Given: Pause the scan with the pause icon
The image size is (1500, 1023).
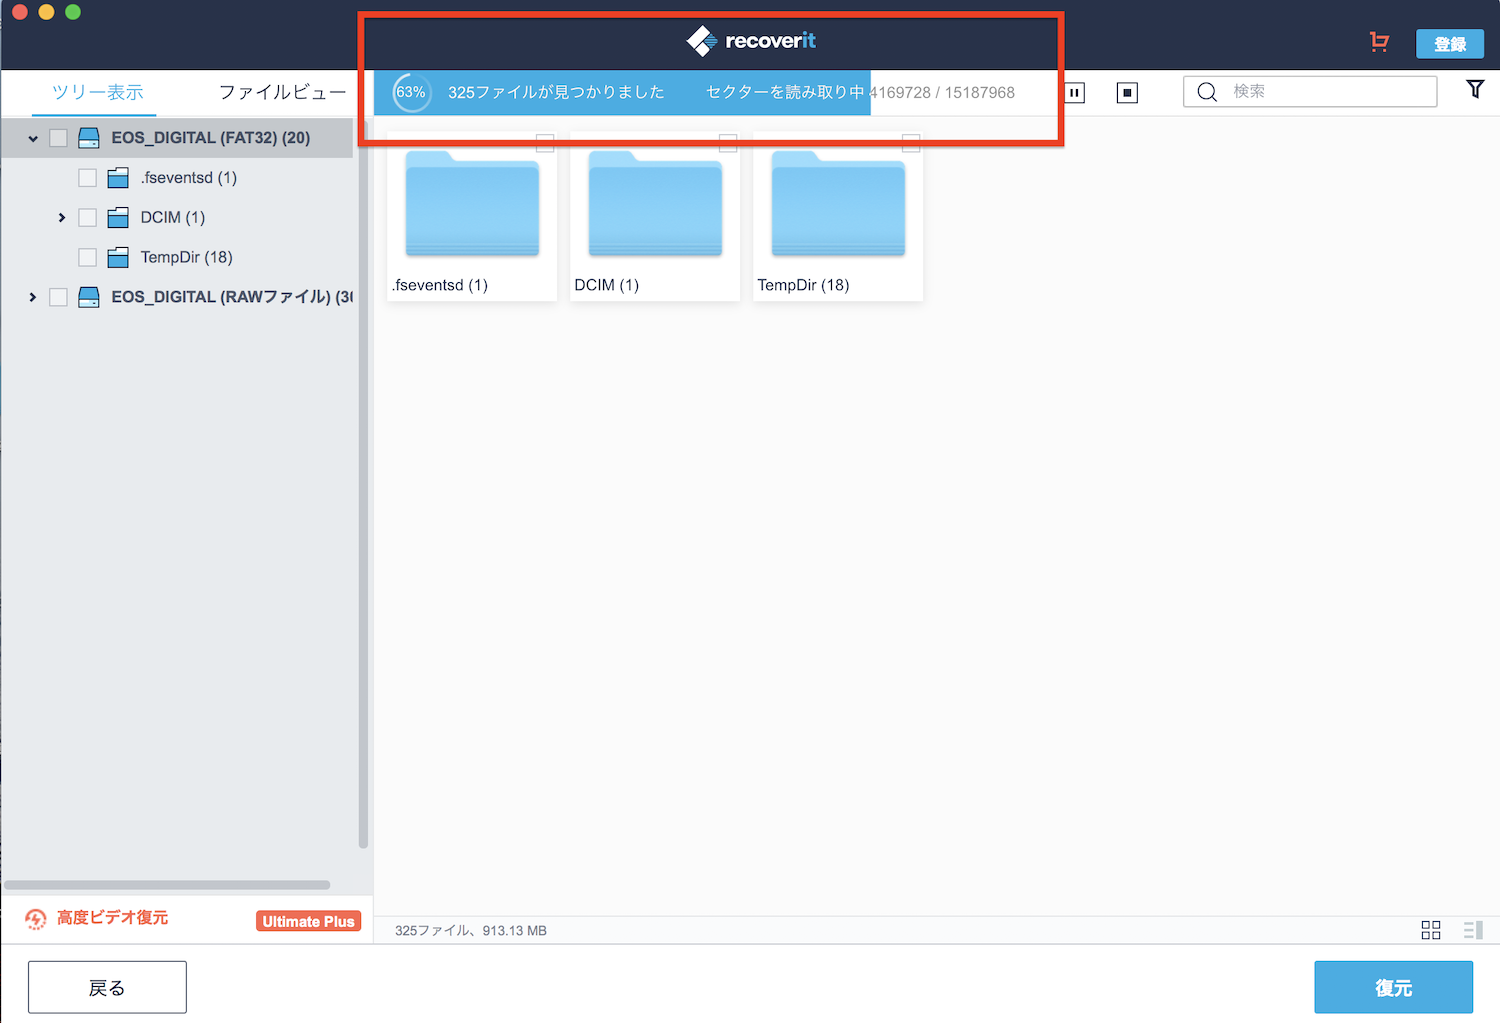Looking at the screenshot, I should (1075, 93).
